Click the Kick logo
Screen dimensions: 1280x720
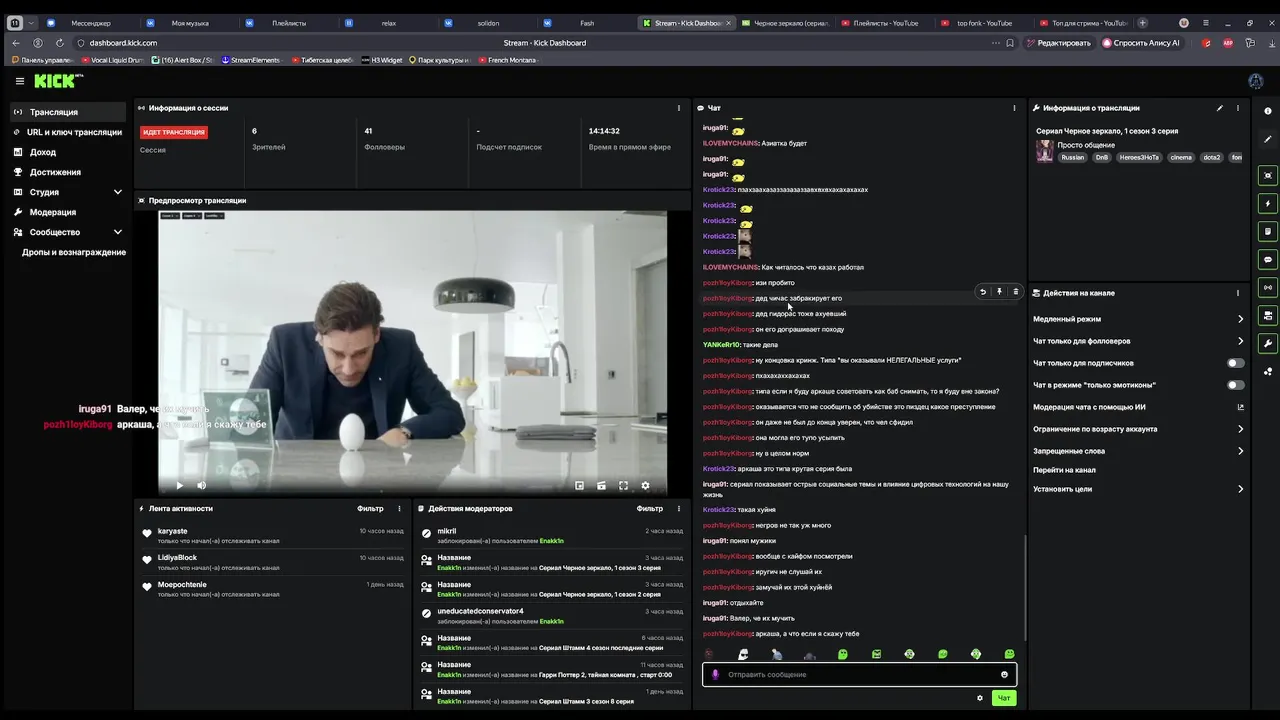click(54, 81)
